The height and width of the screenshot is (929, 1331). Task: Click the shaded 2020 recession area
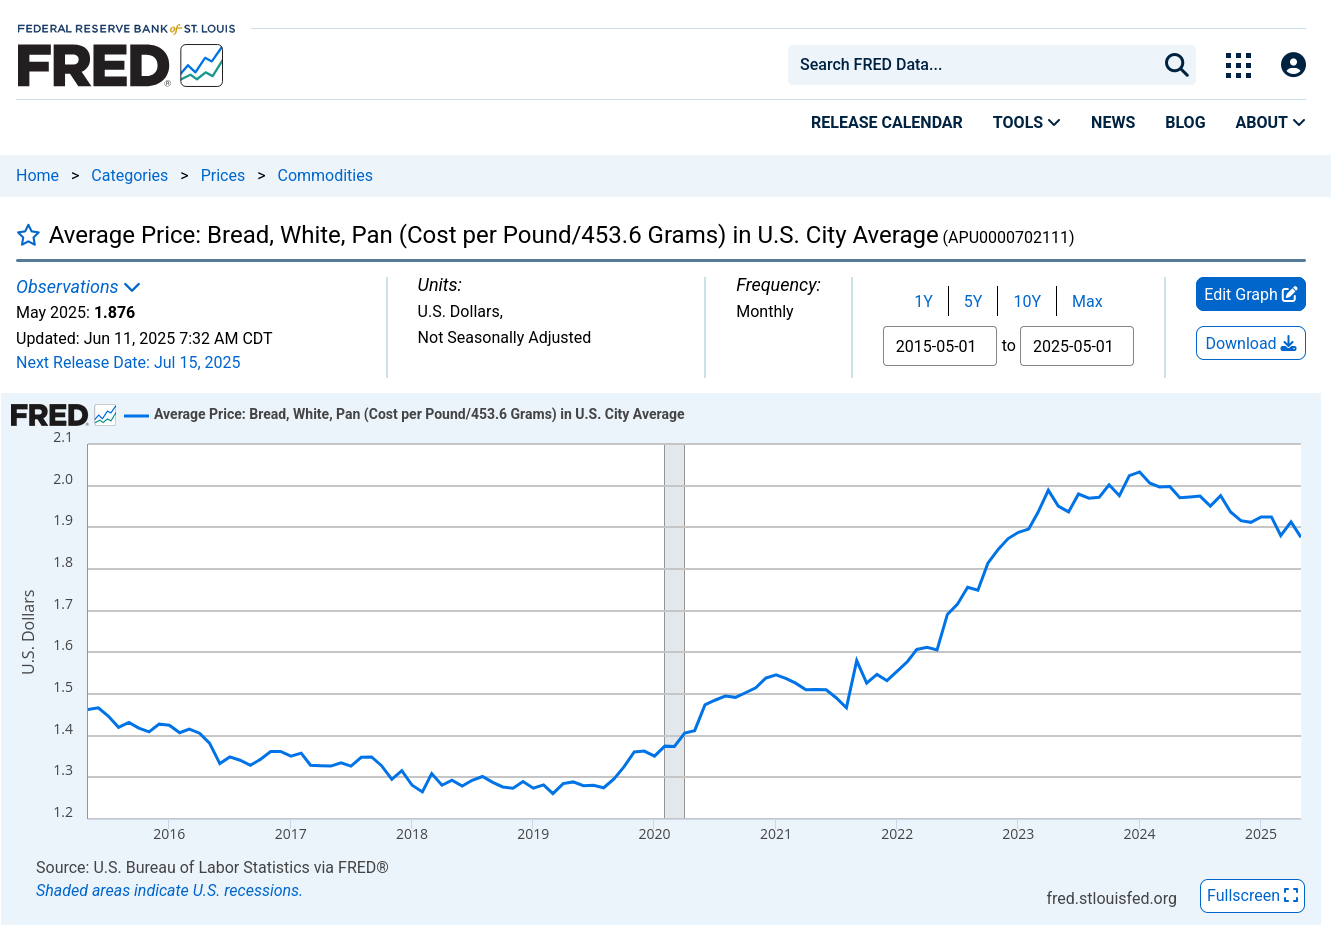pos(674,631)
